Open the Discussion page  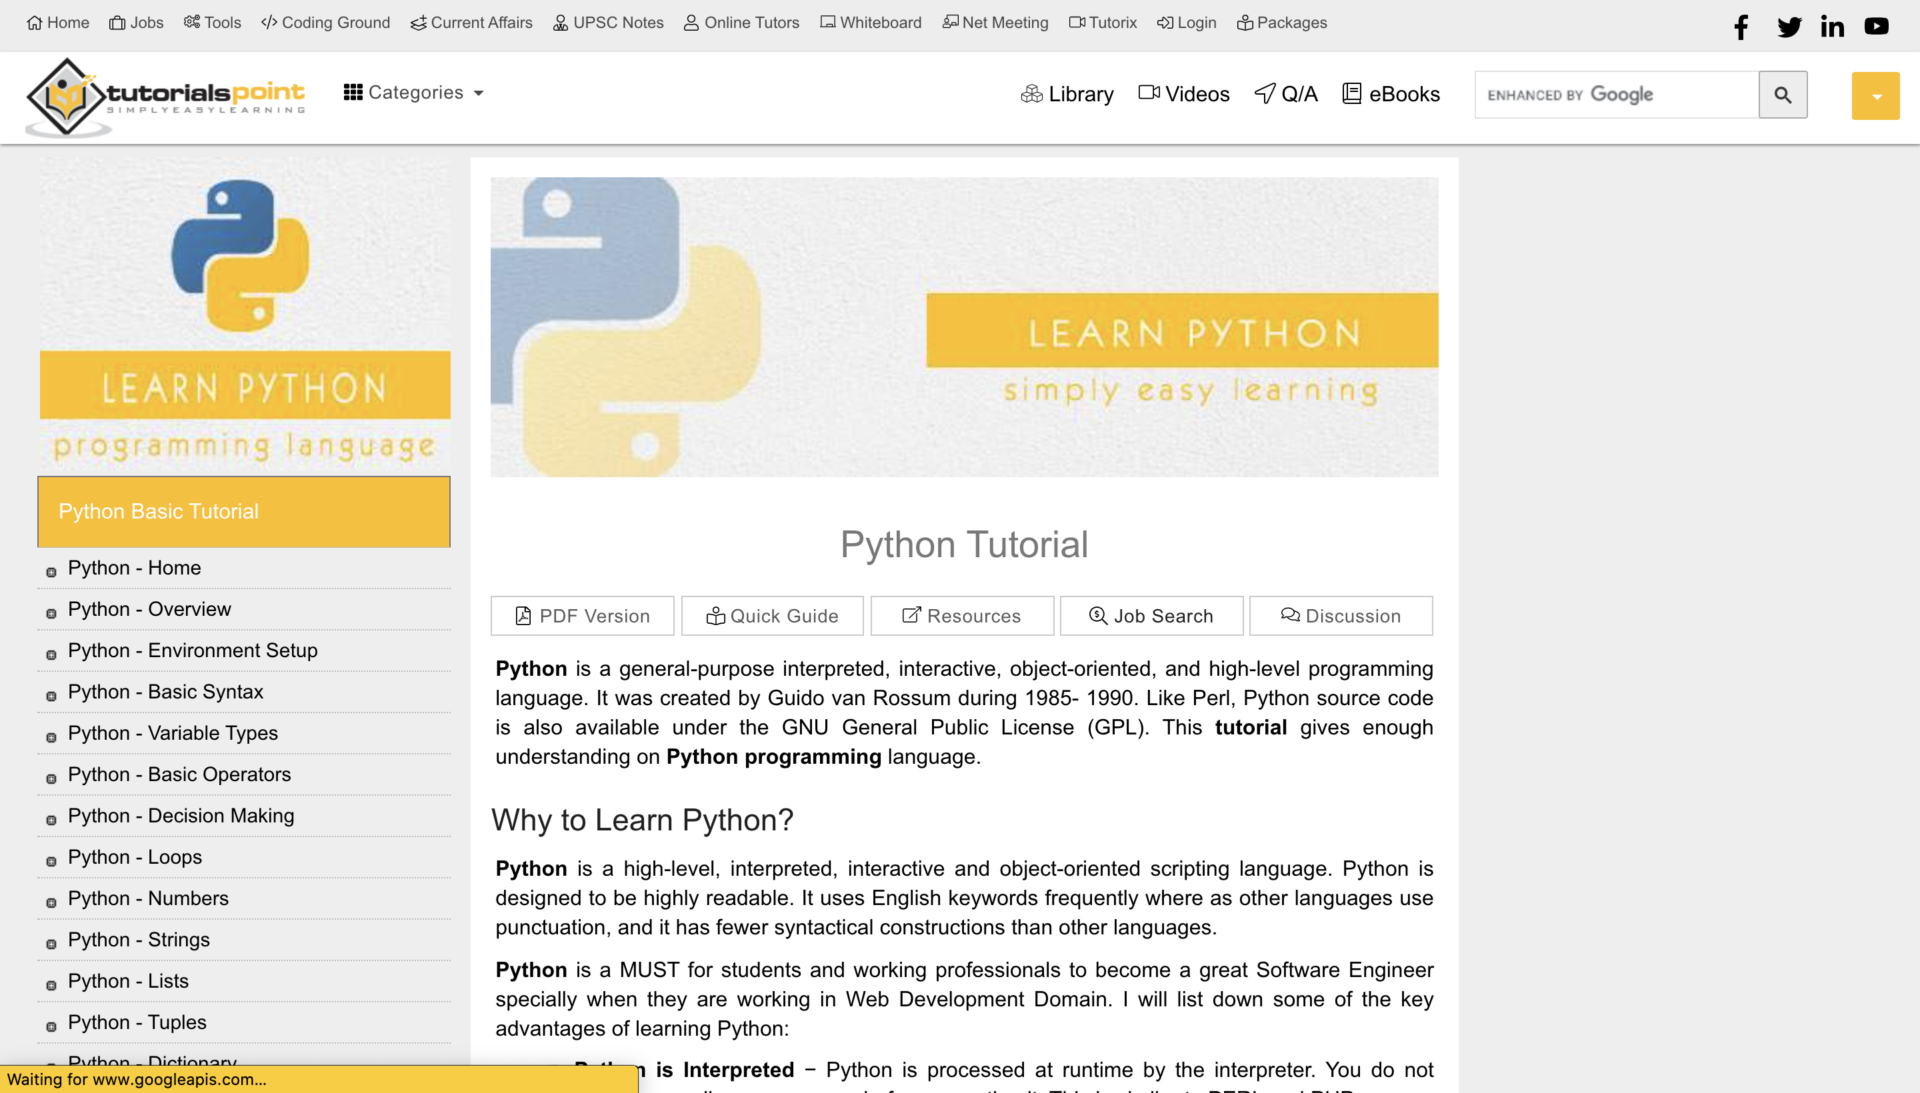point(1341,615)
